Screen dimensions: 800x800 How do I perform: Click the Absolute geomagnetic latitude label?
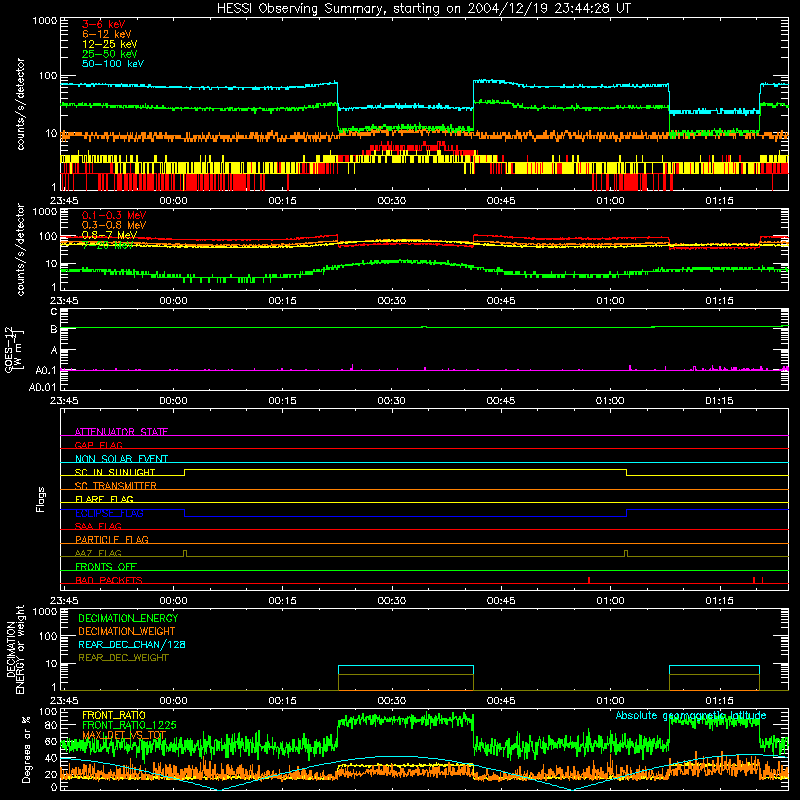click(x=691, y=715)
